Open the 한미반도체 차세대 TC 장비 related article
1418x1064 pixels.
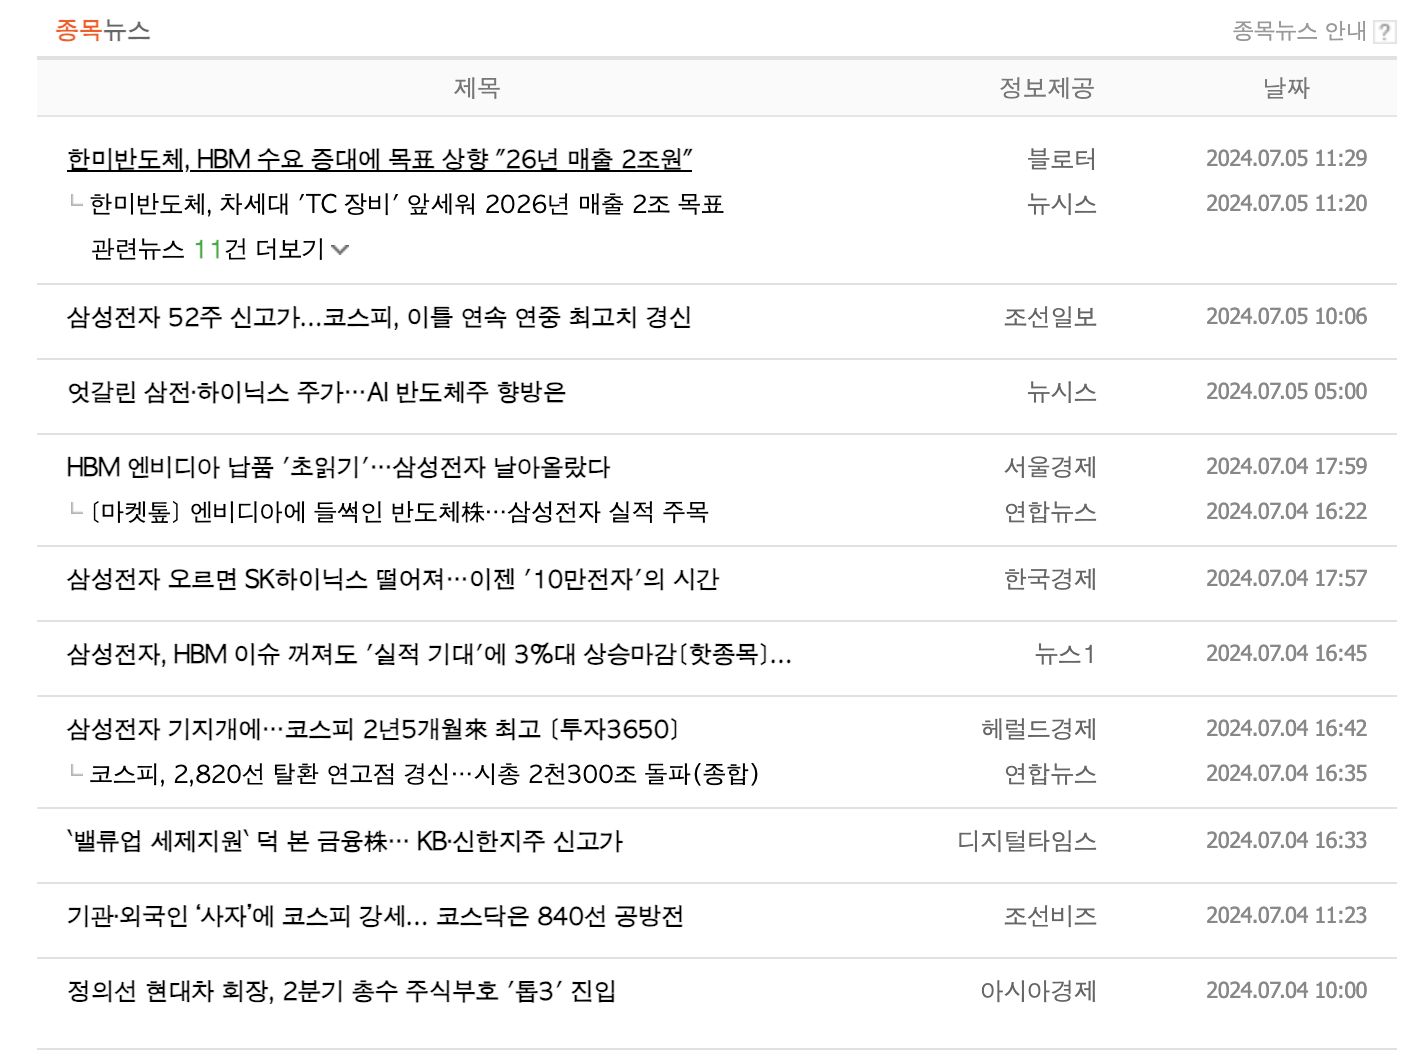[405, 204]
